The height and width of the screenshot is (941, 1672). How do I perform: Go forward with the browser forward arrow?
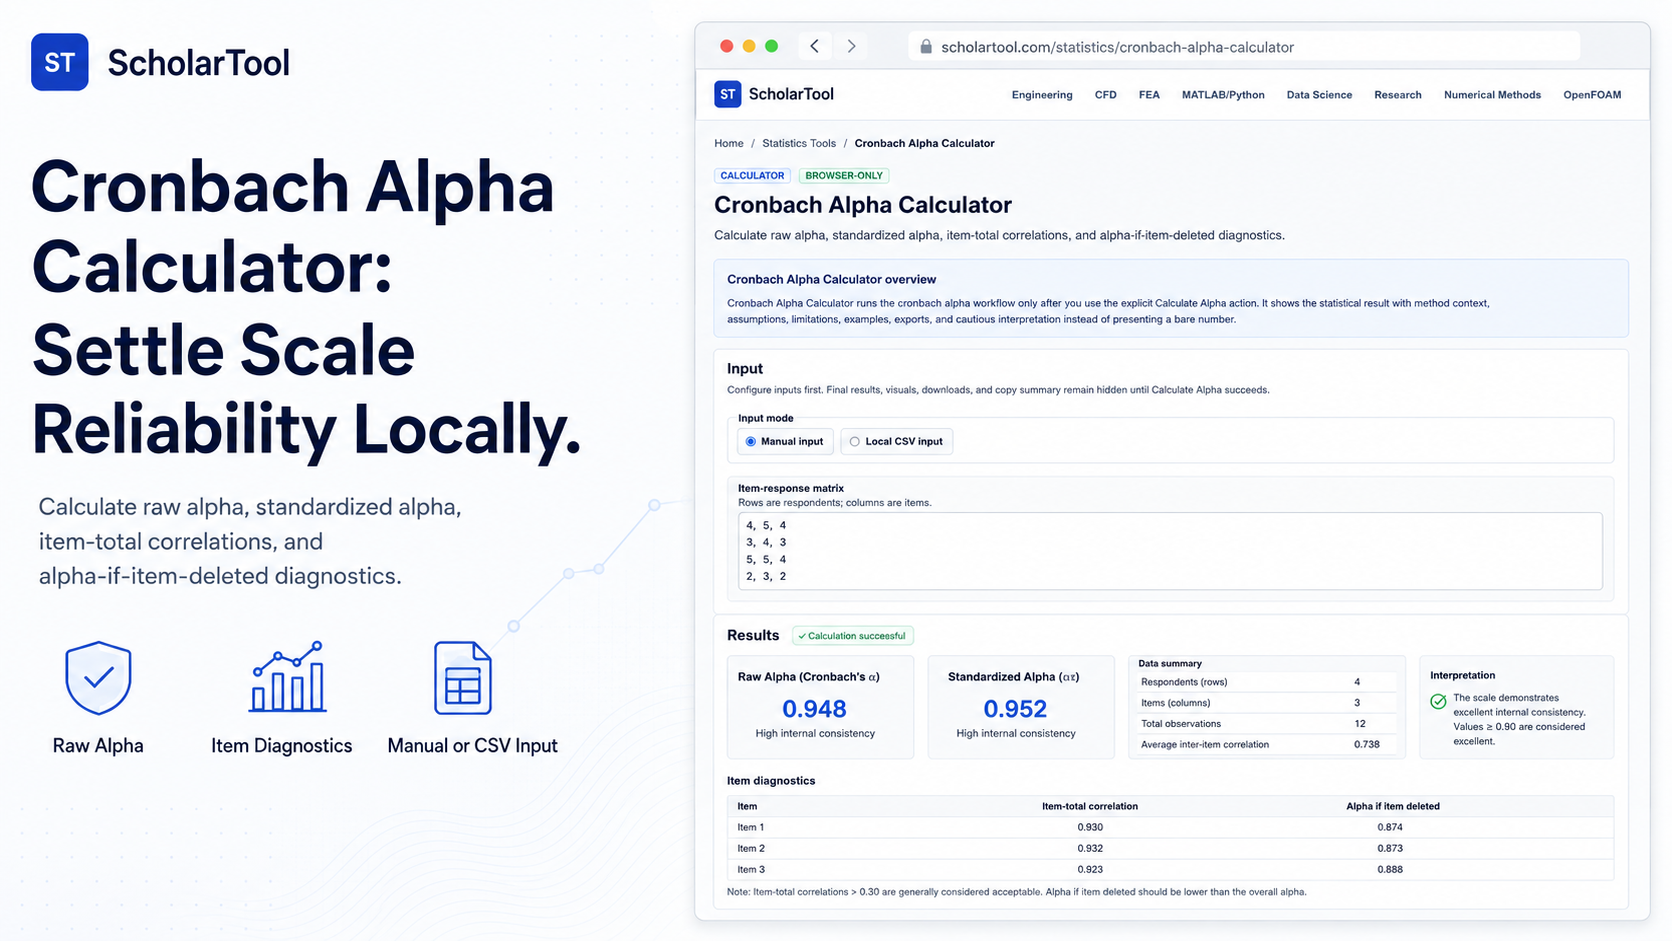pyautogui.click(x=851, y=46)
